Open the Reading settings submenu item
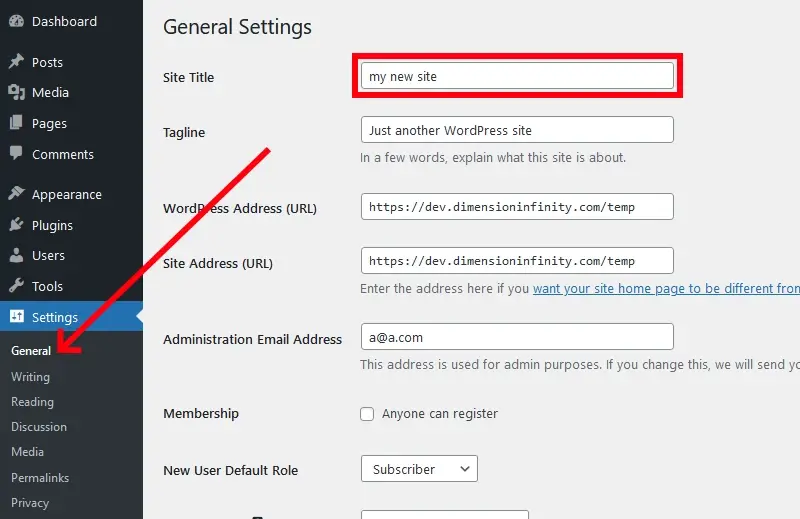Viewport: 800px width, 519px height. tap(32, 402)
